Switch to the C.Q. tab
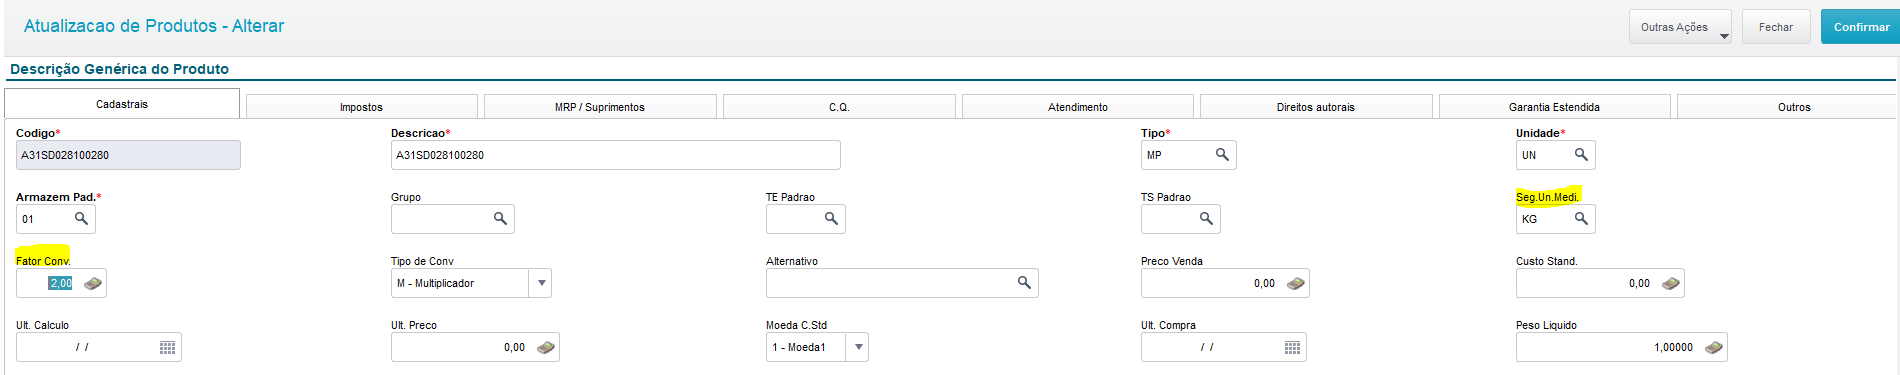This screenshot has width=1900, height=375. click(839, 107)
